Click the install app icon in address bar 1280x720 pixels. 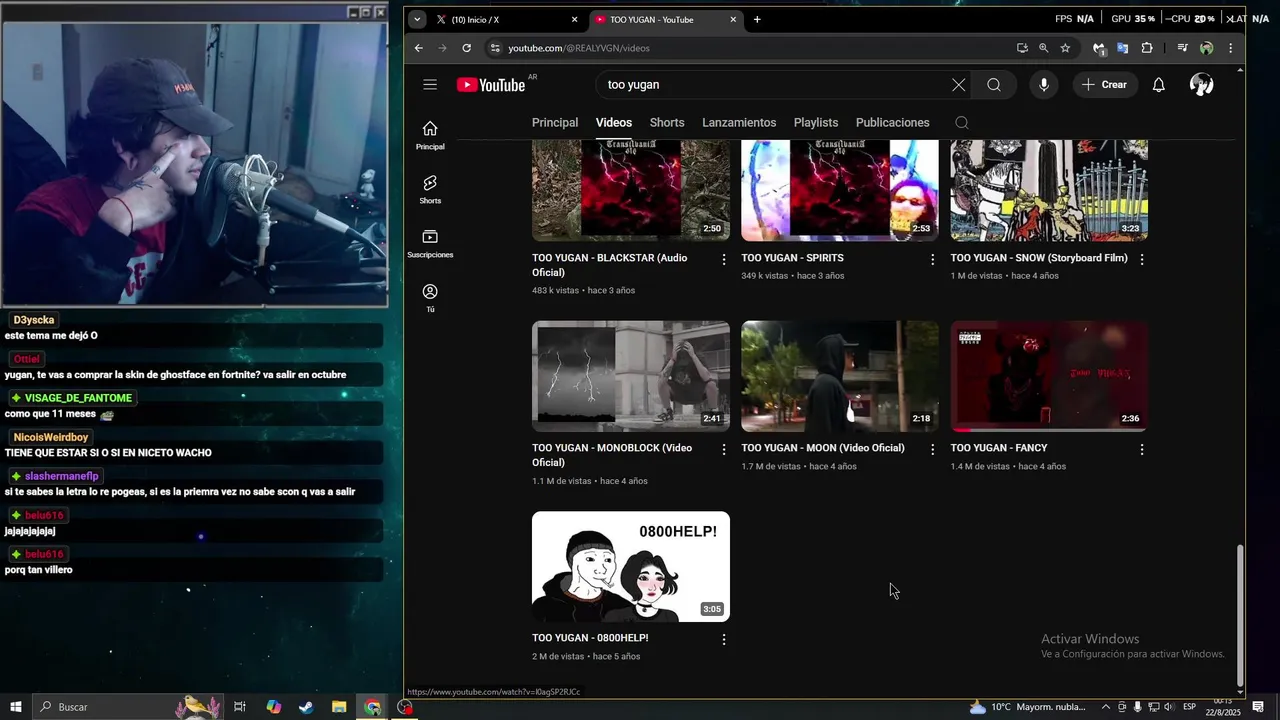click(x=1022, y=48)
